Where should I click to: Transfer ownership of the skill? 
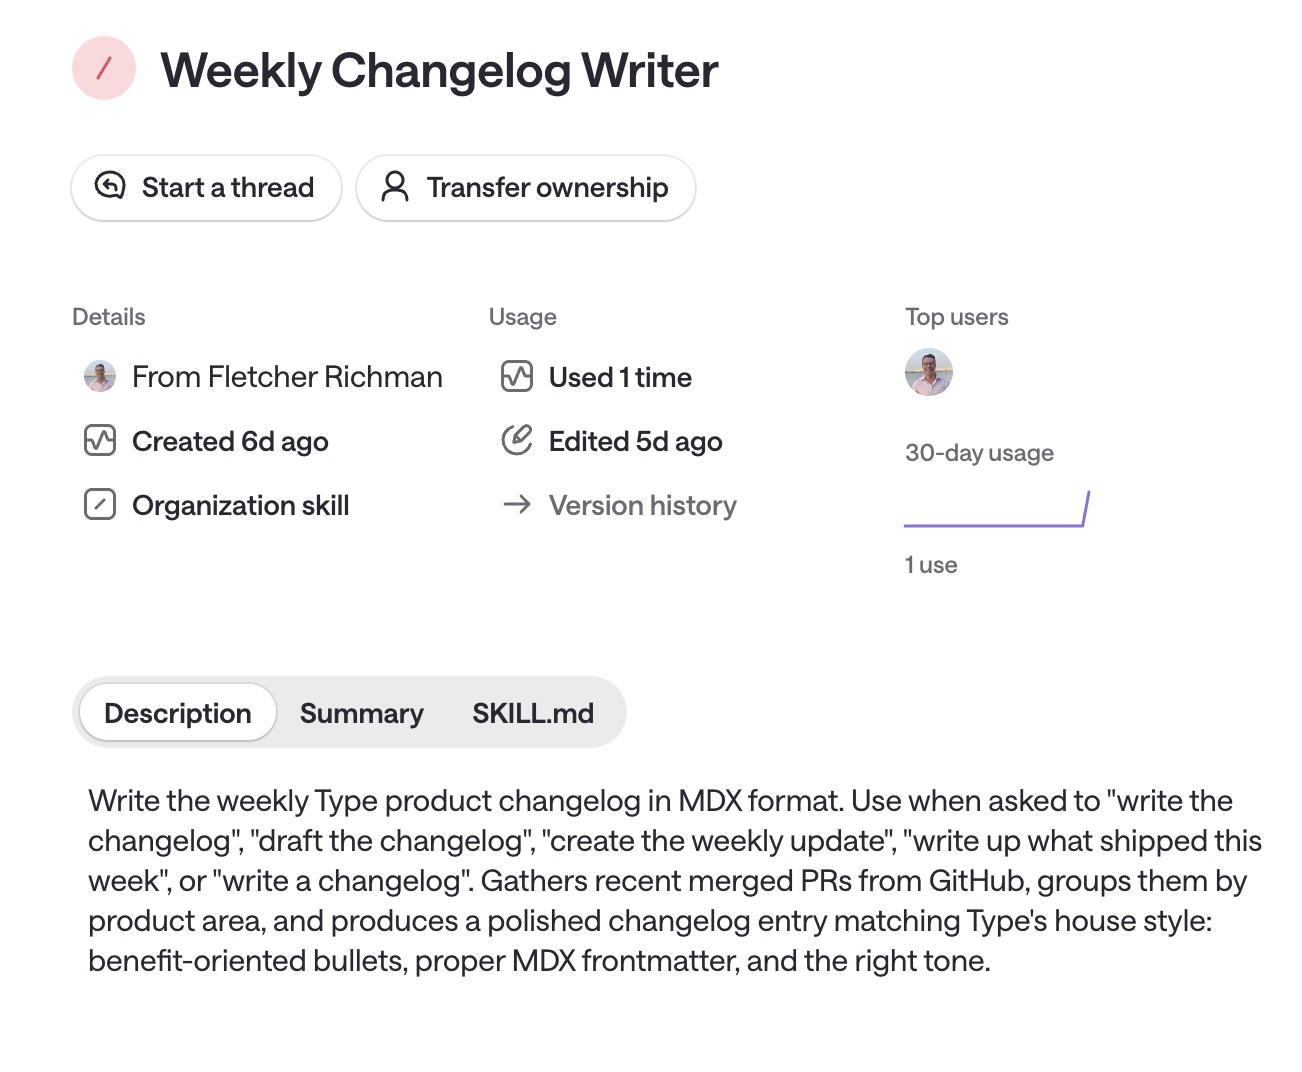[526, 187]
